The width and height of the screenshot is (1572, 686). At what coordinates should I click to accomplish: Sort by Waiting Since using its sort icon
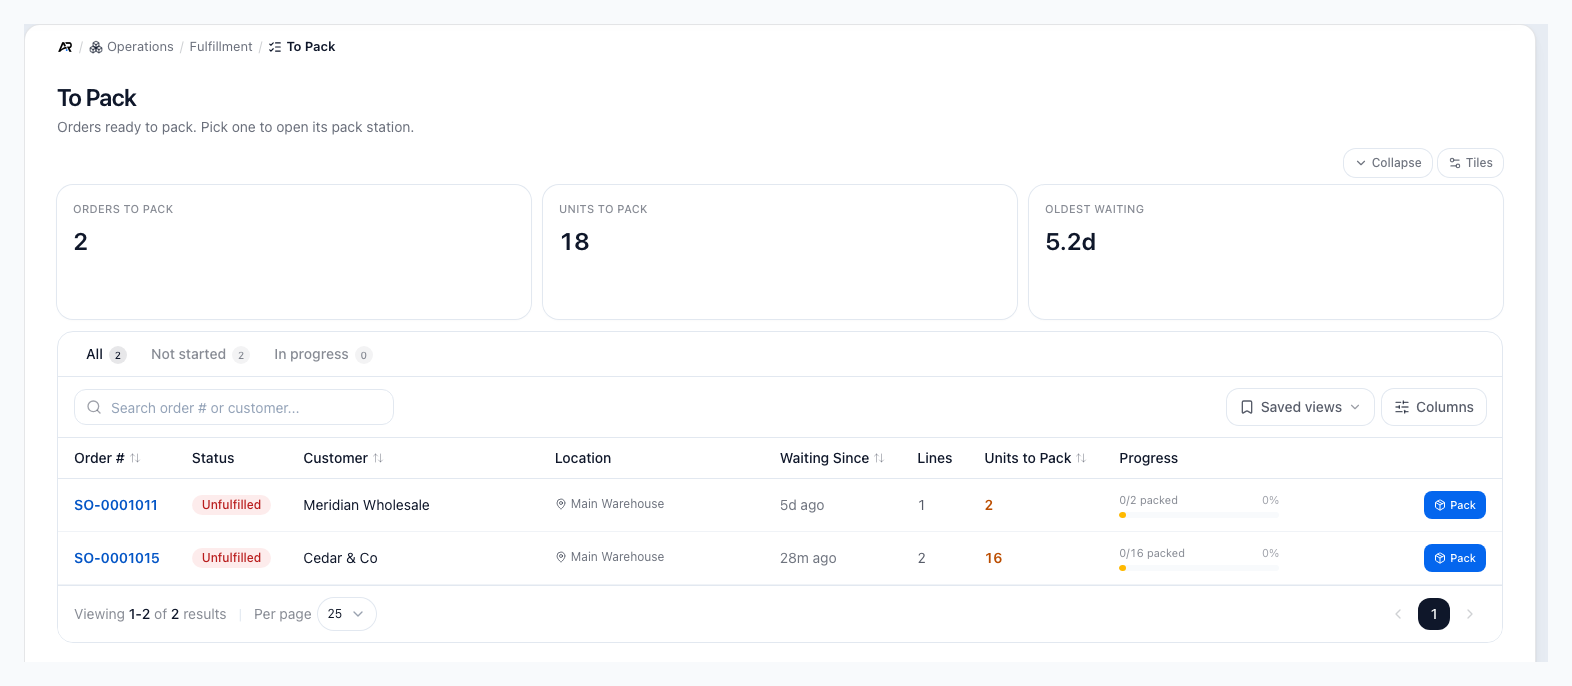tap(879, 458)
